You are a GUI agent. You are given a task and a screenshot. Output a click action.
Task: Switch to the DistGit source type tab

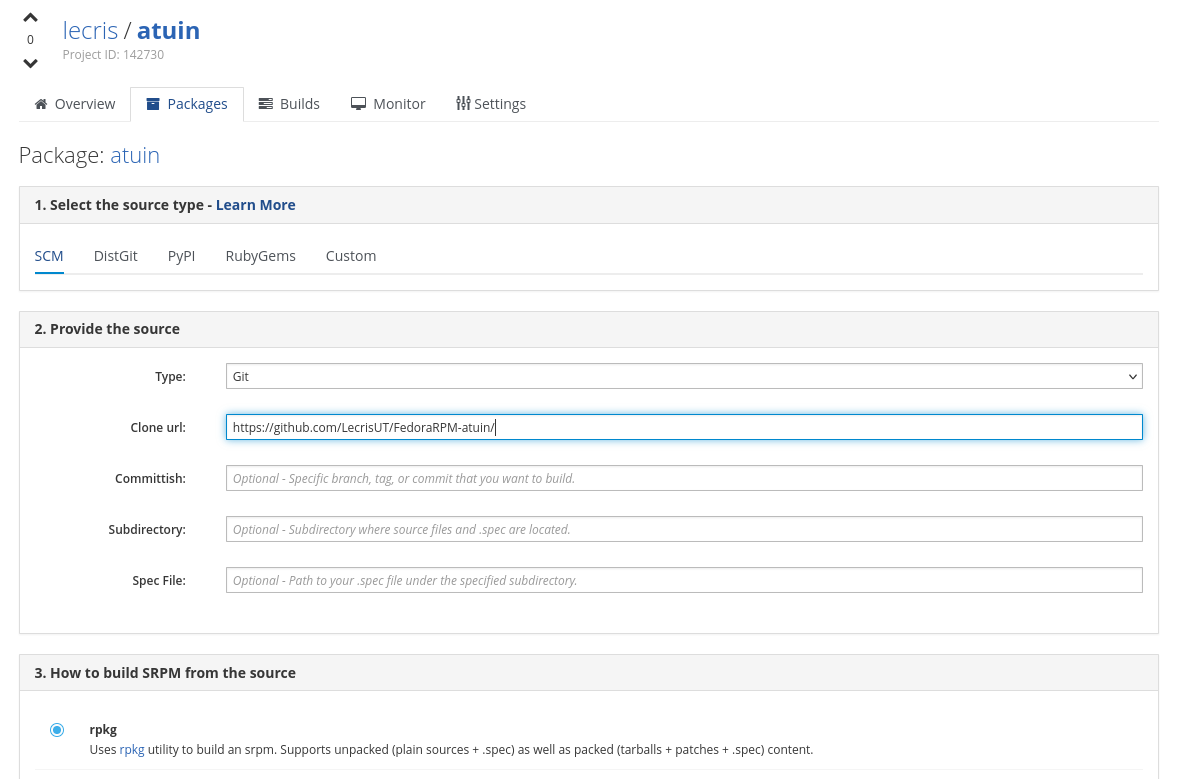pos(115,256)
